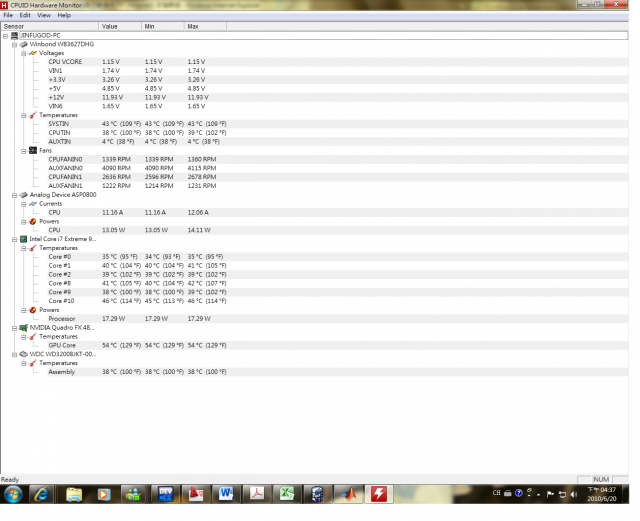Select the GPU Core temperature row
Screen dimensions: 640x521
click(x=338, y=345)
